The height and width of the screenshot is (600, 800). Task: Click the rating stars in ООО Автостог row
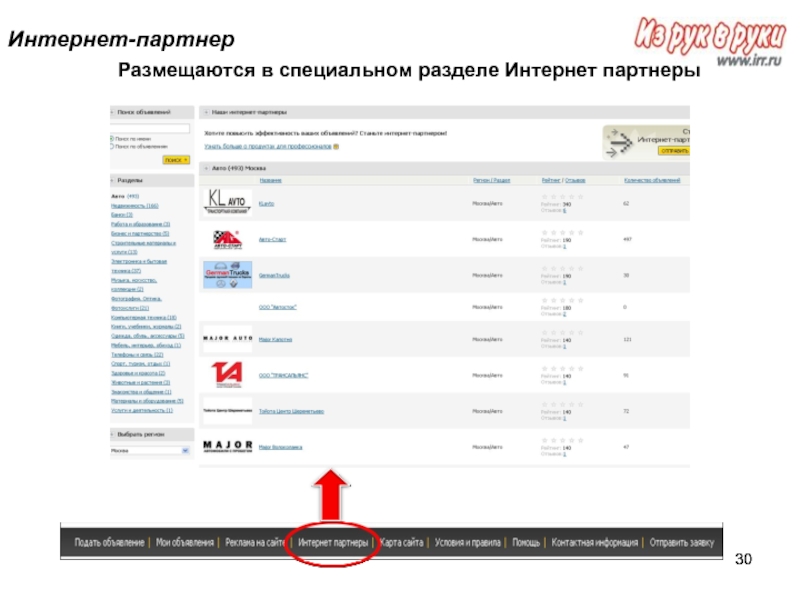(562, 301)
